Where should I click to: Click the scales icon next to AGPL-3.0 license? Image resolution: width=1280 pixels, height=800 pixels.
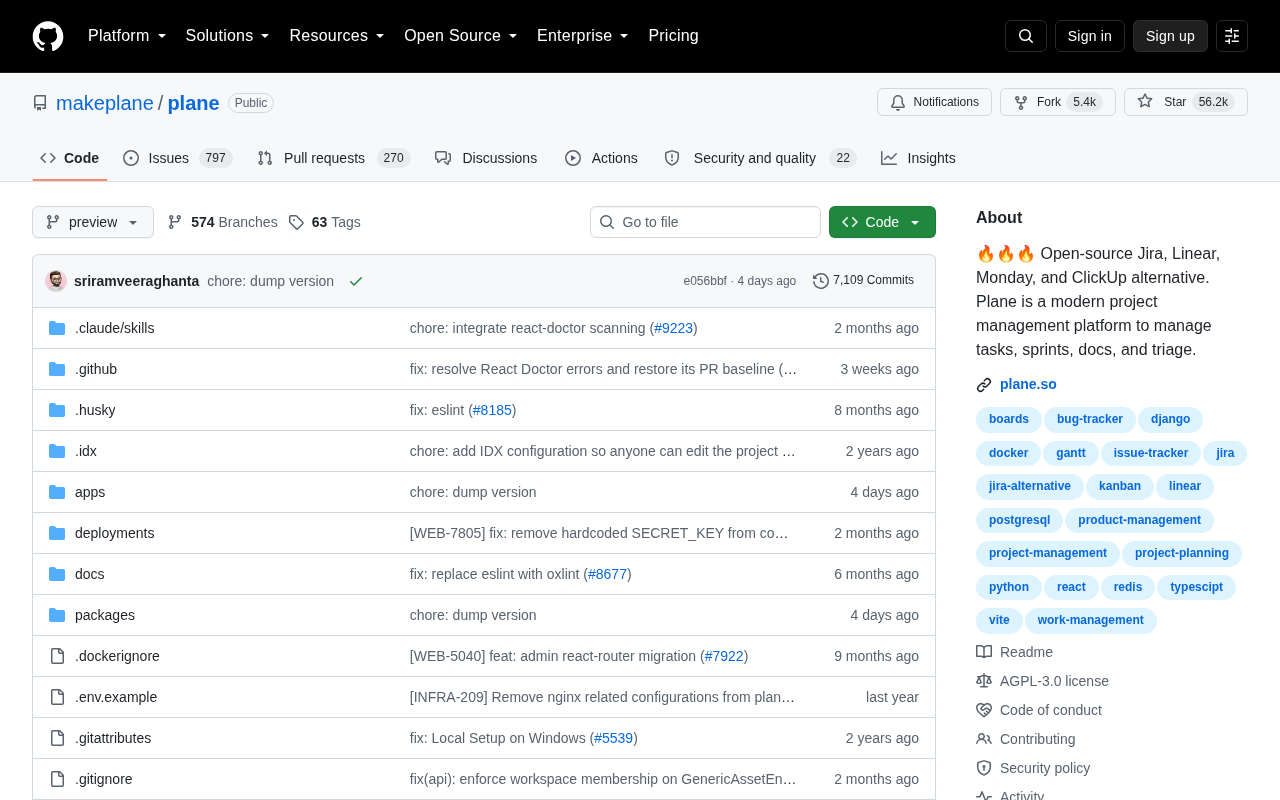click(984, 681)
